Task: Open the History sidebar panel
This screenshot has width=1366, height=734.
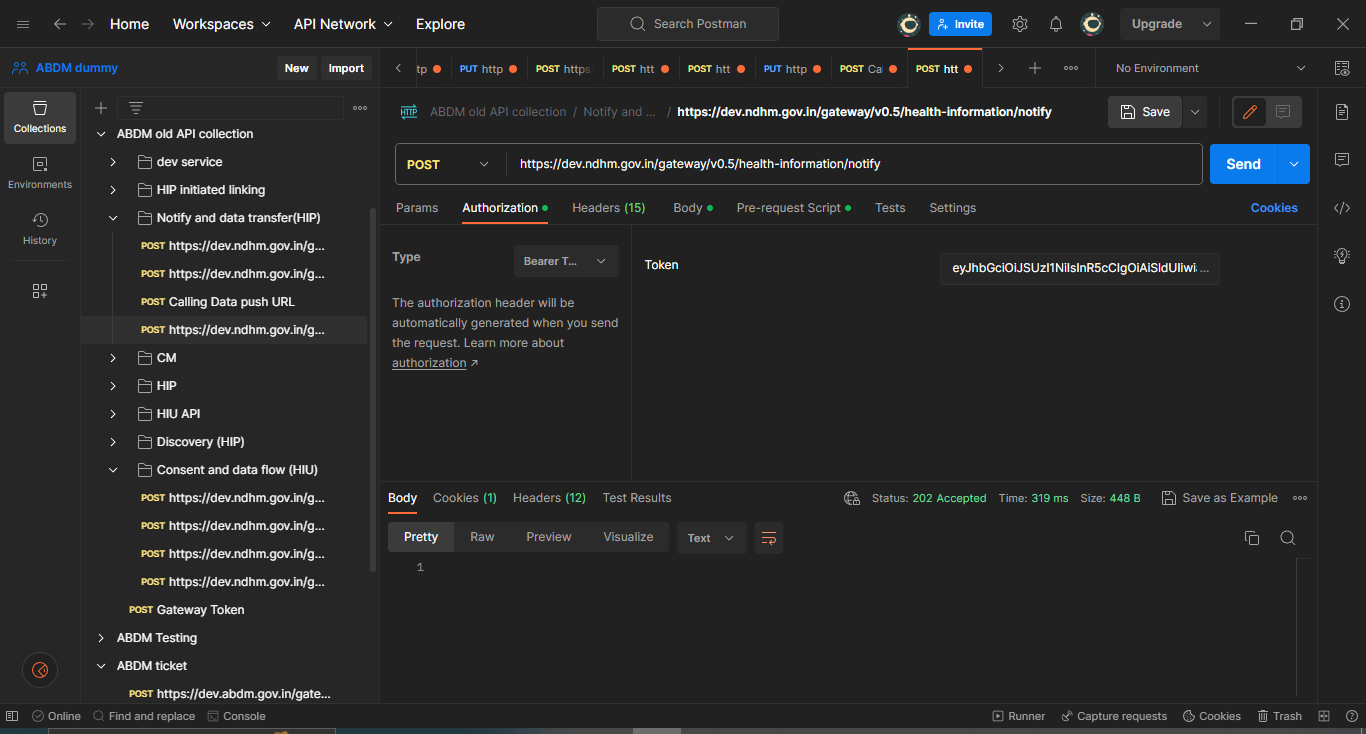Action: click(x=40, y=229)
